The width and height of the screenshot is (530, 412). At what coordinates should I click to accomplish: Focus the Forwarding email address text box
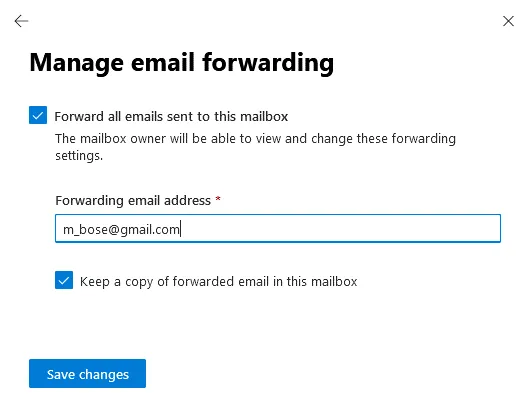tap(278, 228)
